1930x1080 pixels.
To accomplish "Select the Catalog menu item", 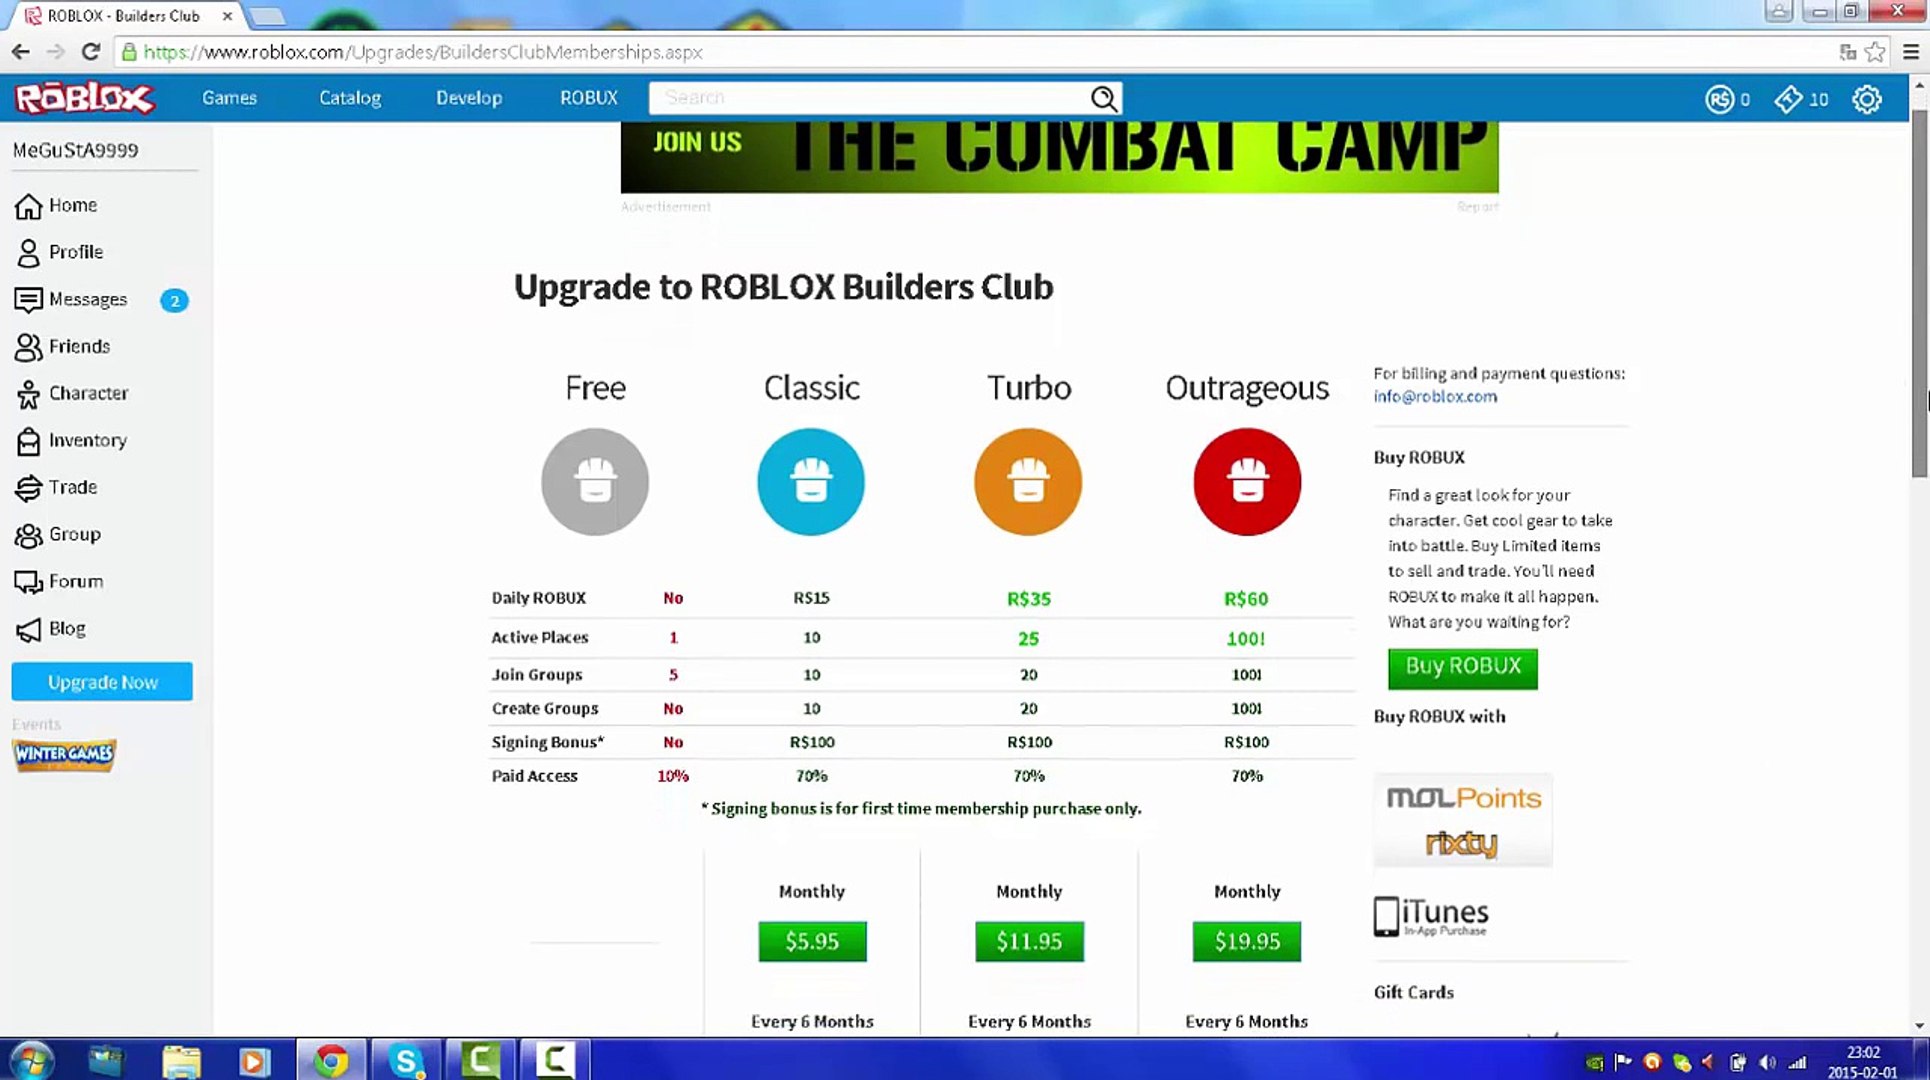I will 349,97.
